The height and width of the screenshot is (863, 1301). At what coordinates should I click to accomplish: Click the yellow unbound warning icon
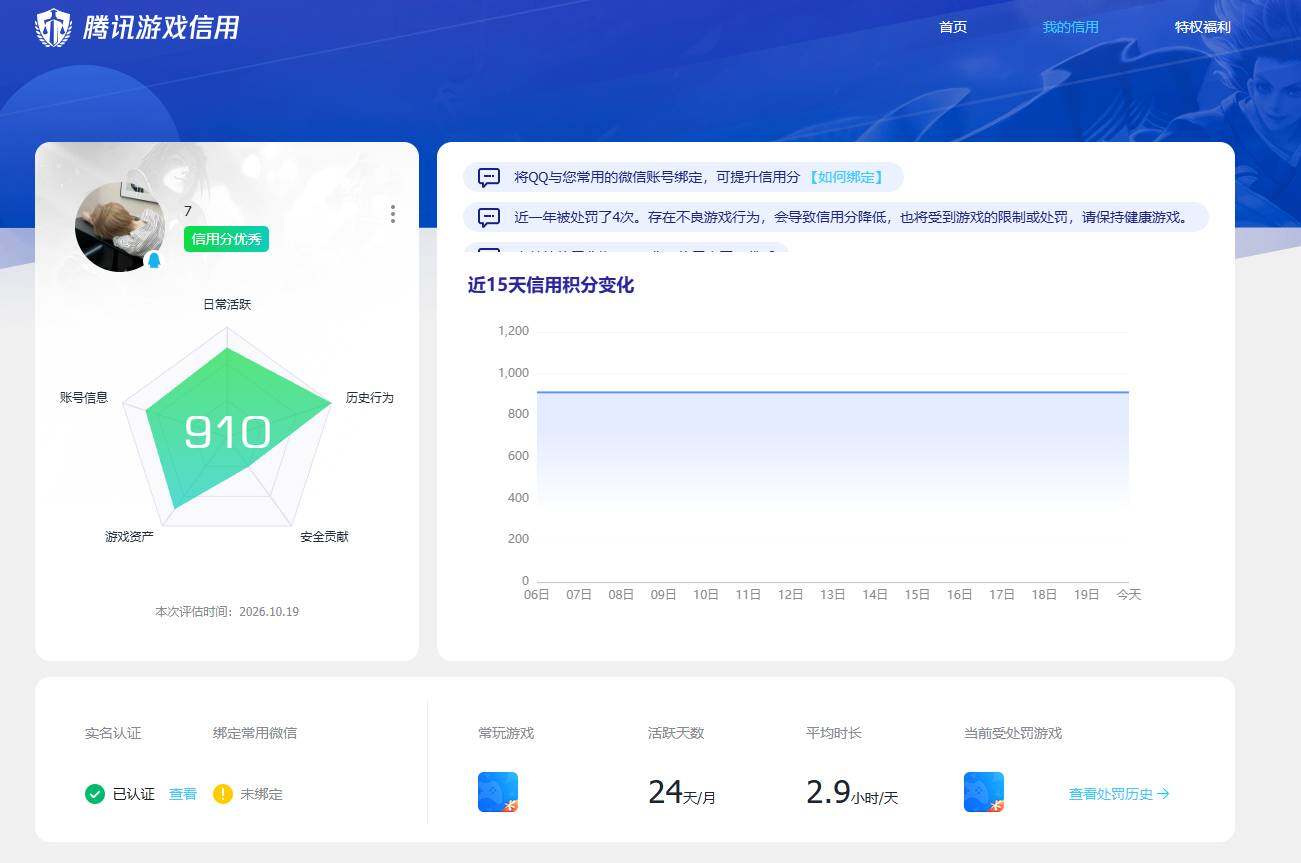223,794
